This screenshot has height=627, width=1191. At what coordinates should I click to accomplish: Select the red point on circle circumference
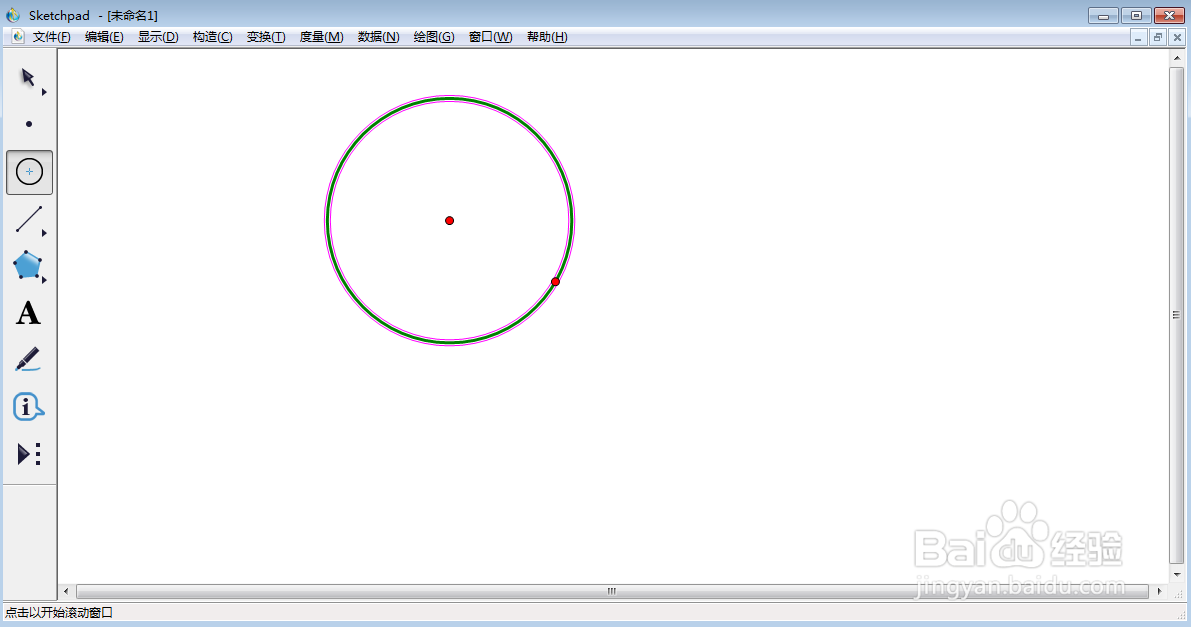pos(555,282)
